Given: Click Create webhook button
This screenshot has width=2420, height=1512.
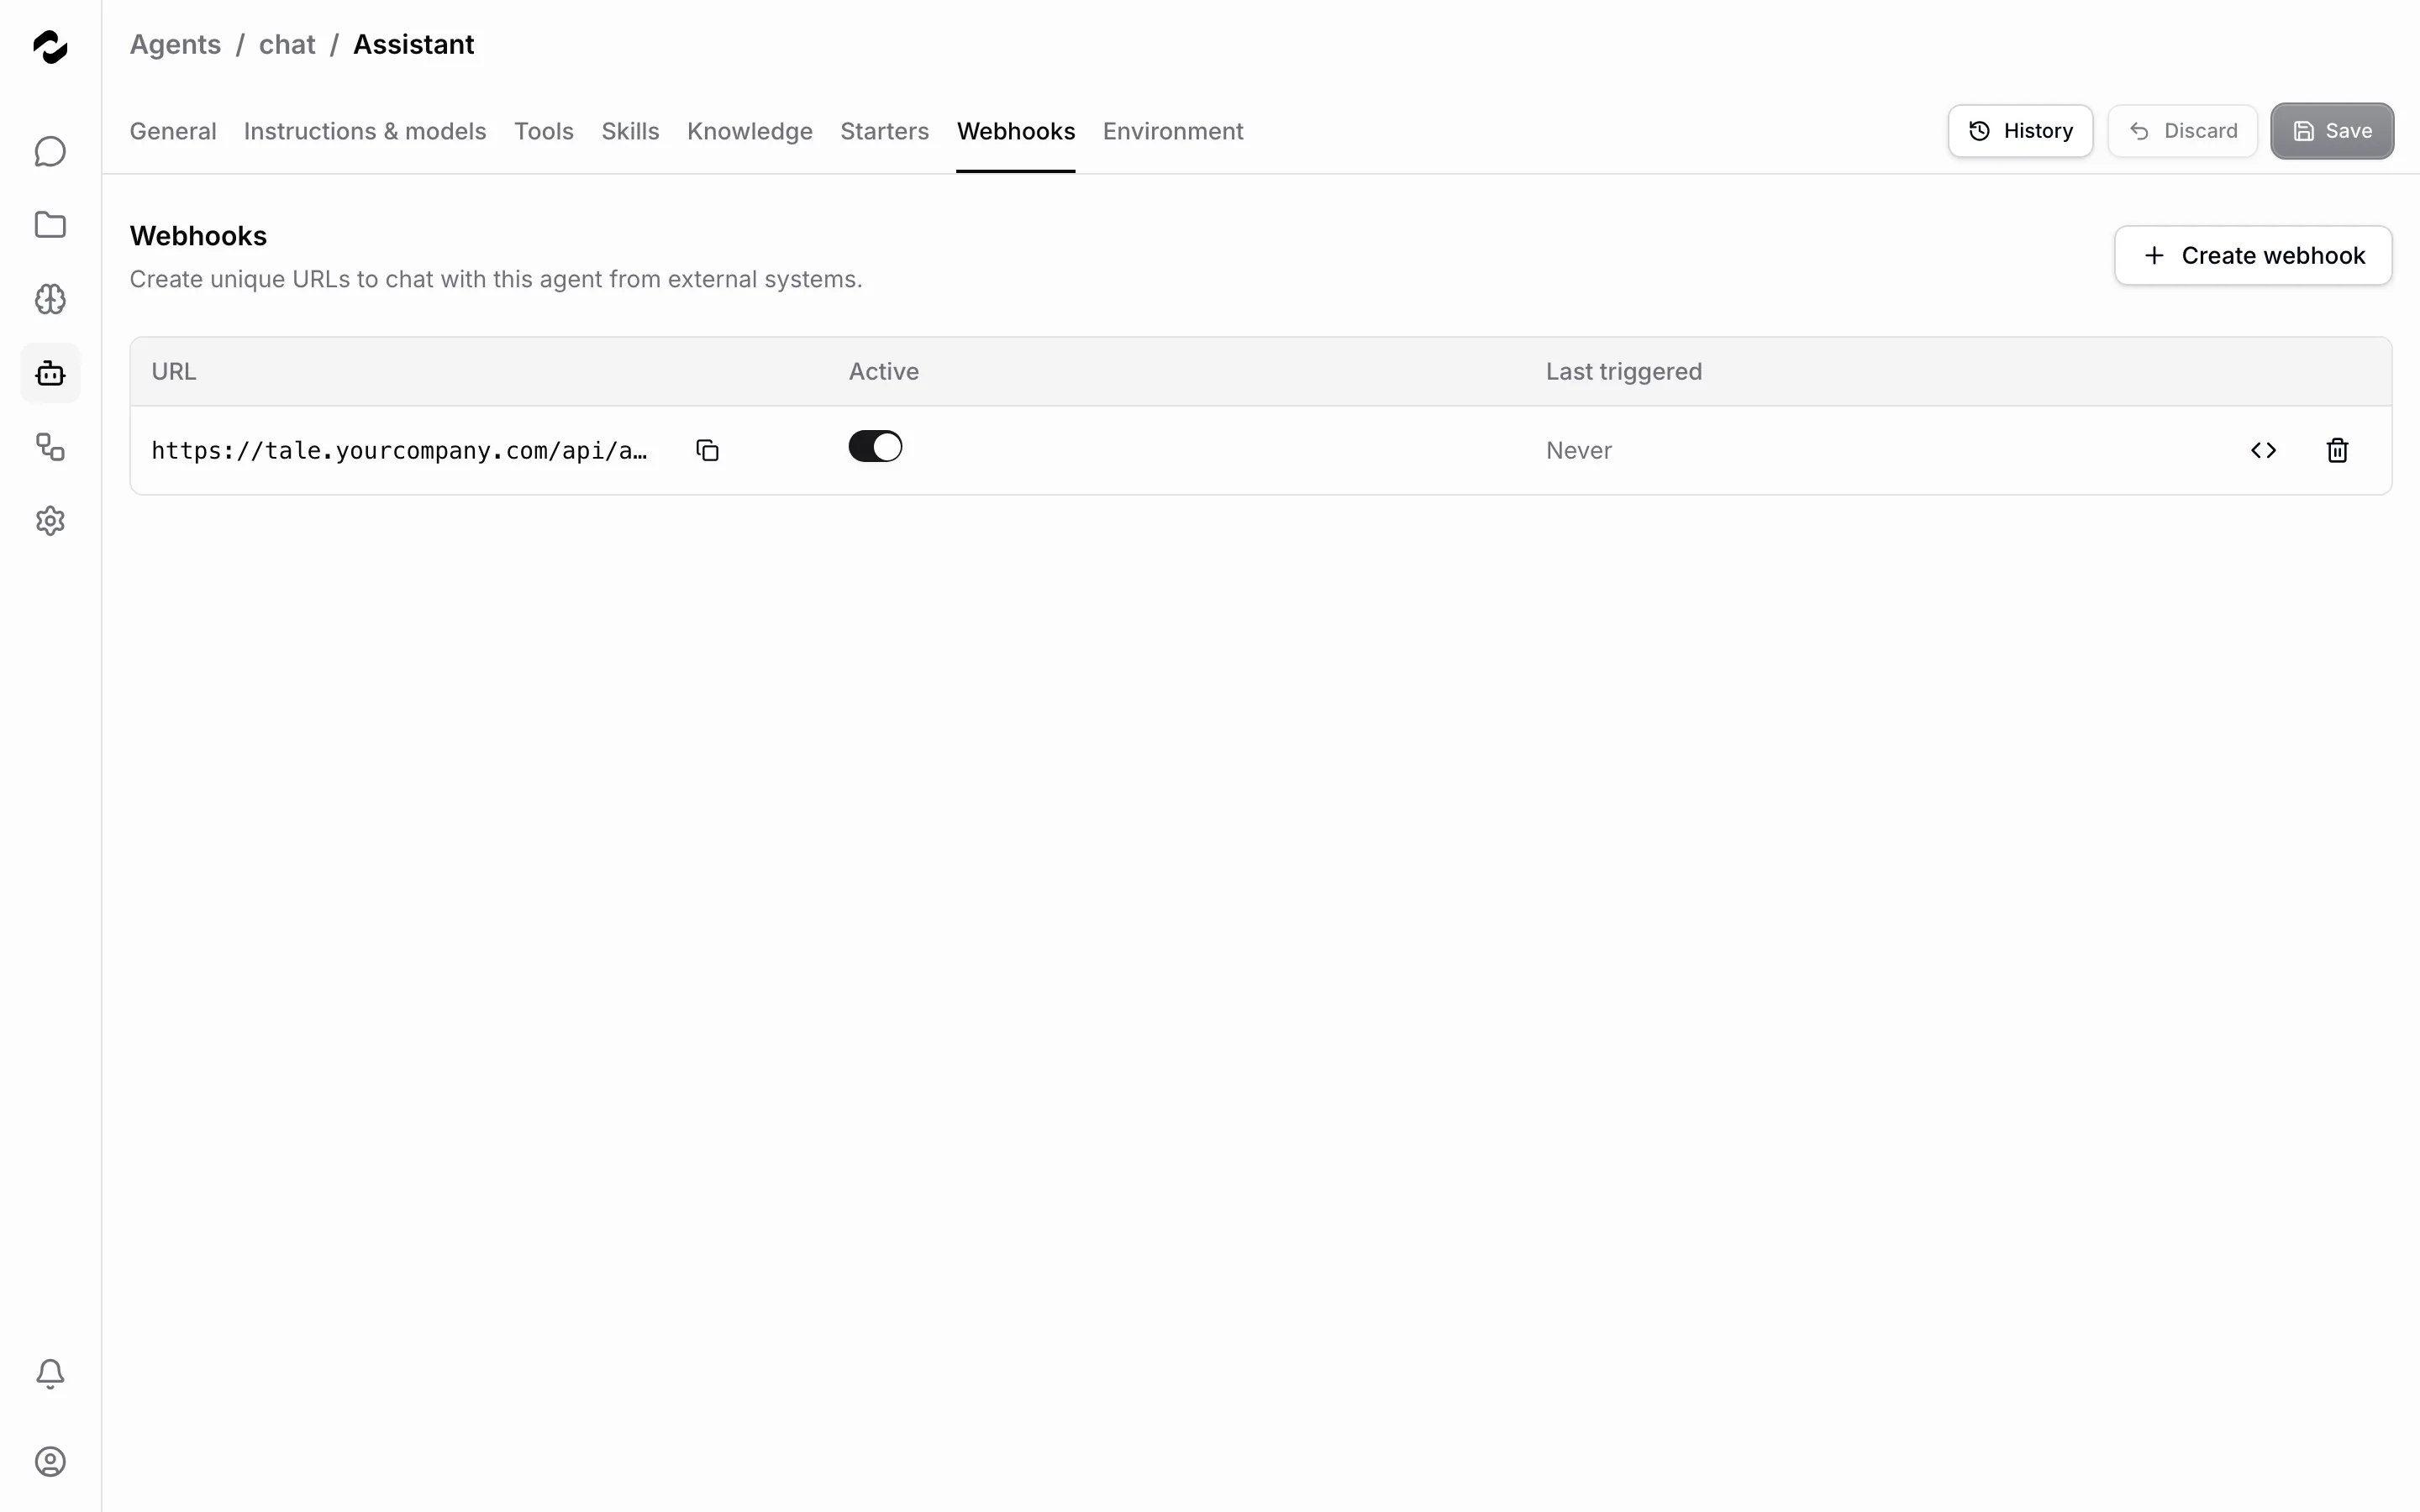Looking at the screenshot, I should [2253, 256].
